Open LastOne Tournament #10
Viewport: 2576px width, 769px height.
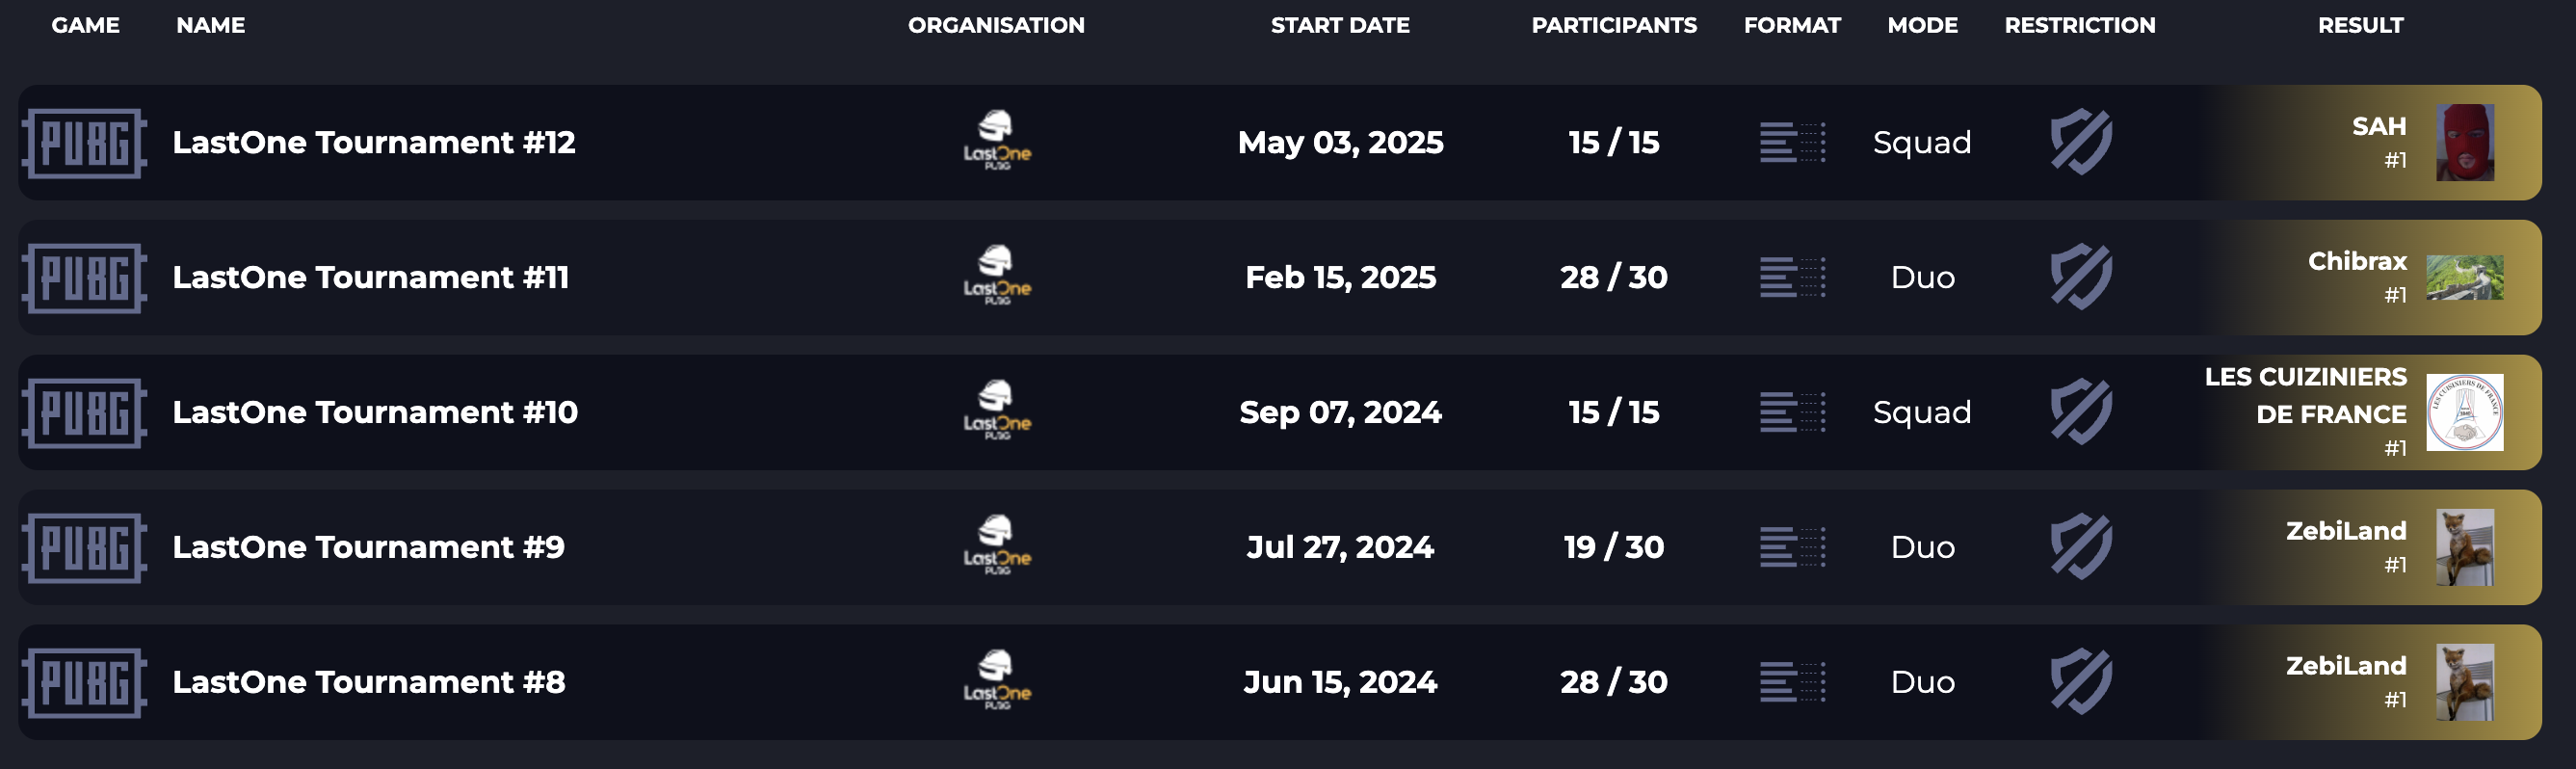374,412
